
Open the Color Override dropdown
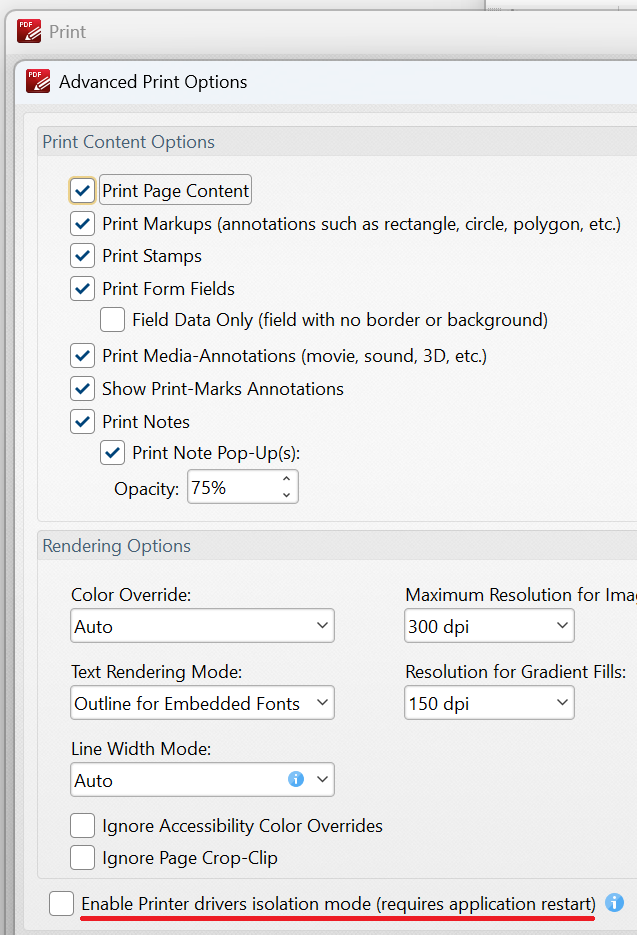(x=202, y=626)
